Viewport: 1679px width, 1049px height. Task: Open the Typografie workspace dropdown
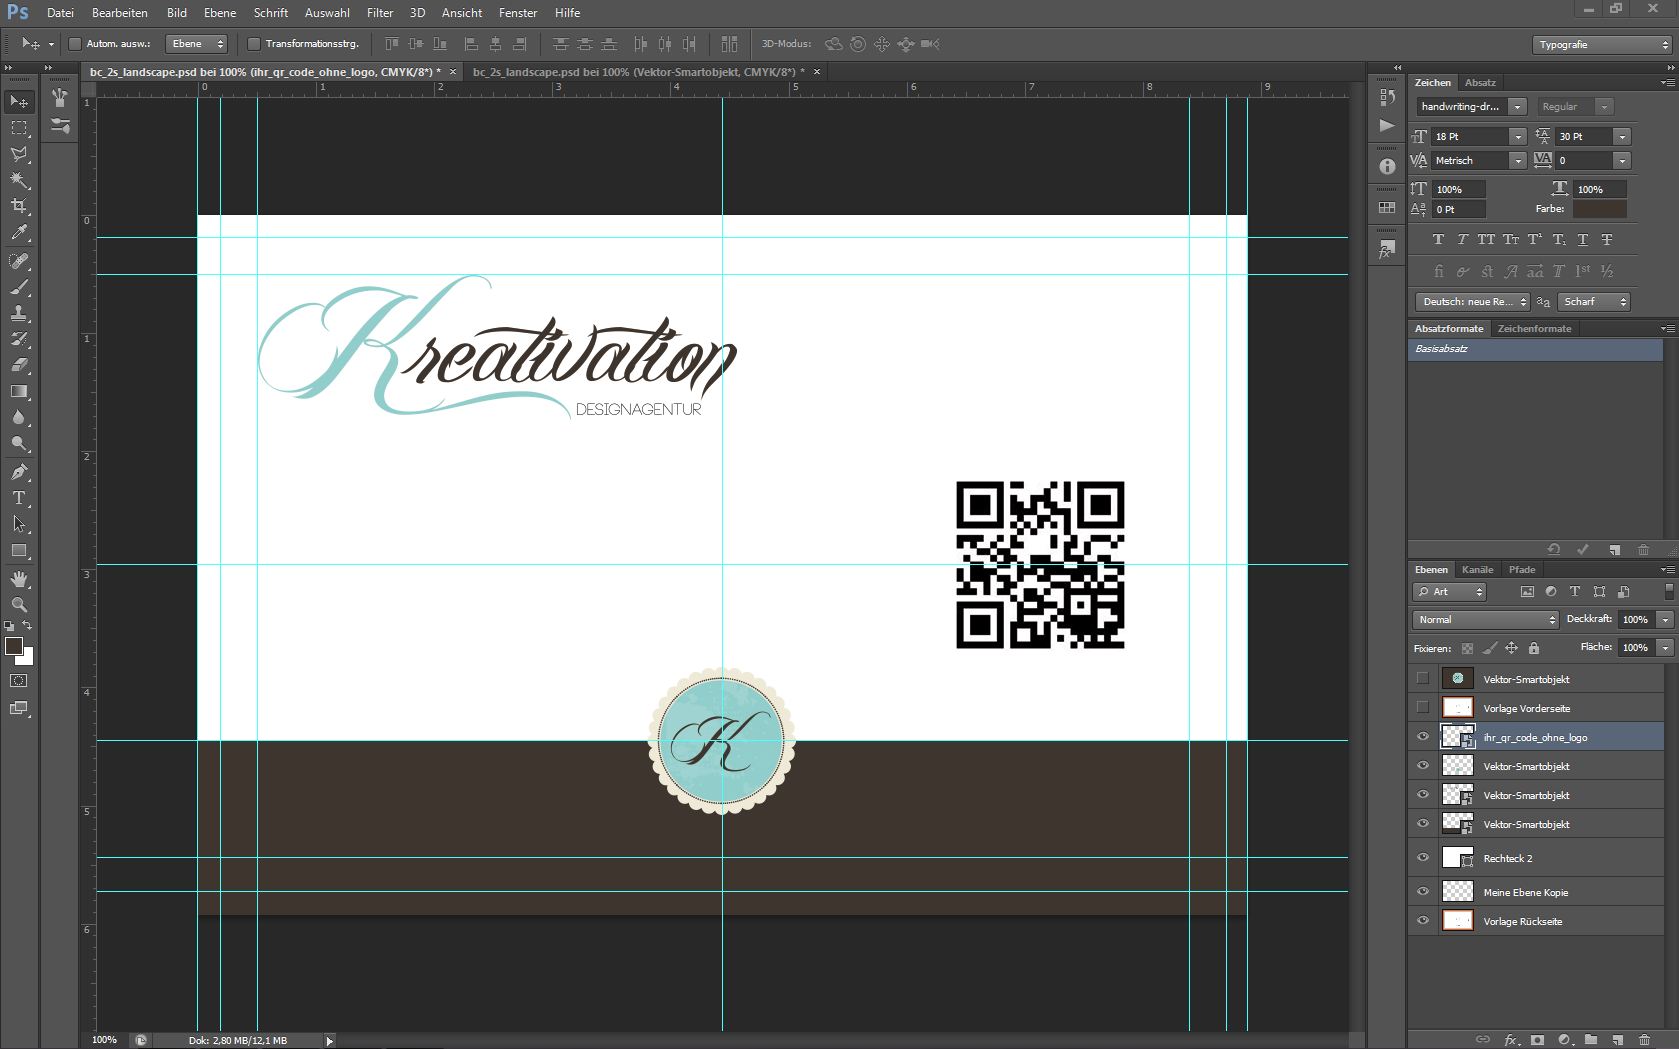(1601, 45)
